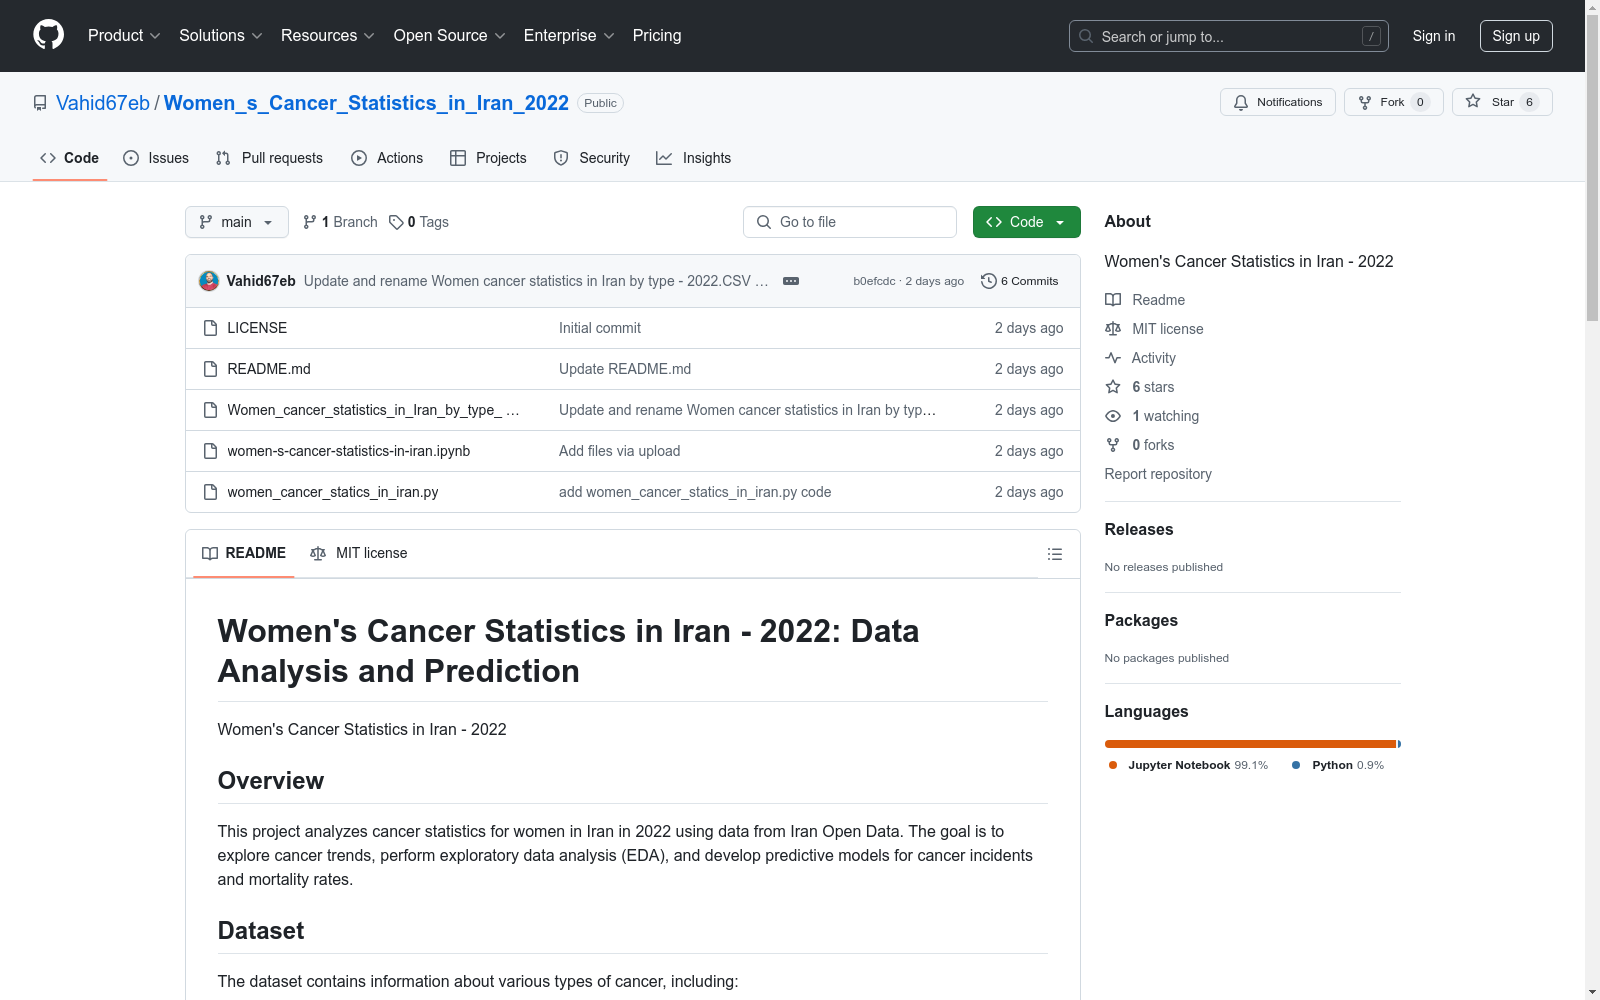Screen dimensions: 1600x1000
Task: View the 6 Commits history
Action: click(1020, 281)
